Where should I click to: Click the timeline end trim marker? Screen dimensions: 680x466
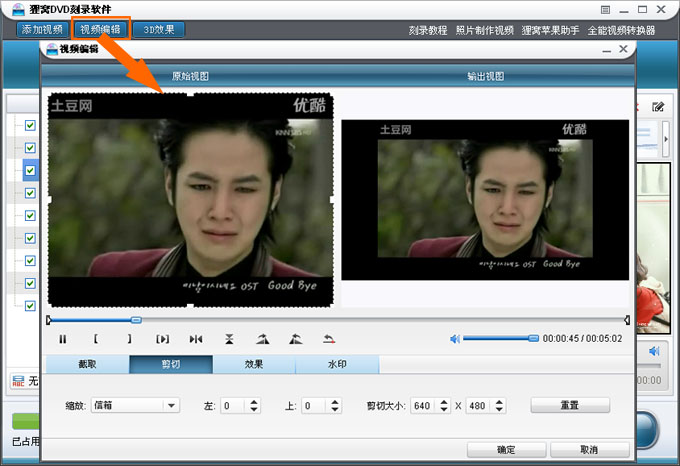[x=627, y=320]
